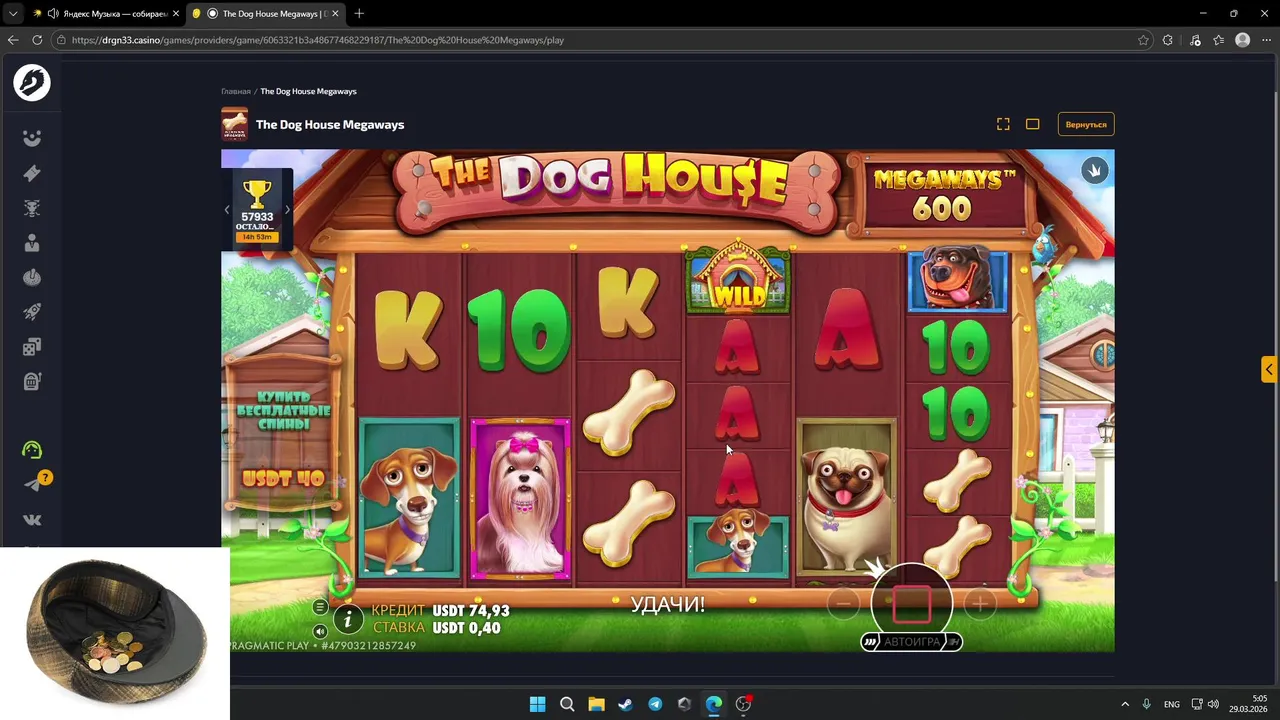
Task: Open Telegram from taskbar
Action: [x=655, y=704]
